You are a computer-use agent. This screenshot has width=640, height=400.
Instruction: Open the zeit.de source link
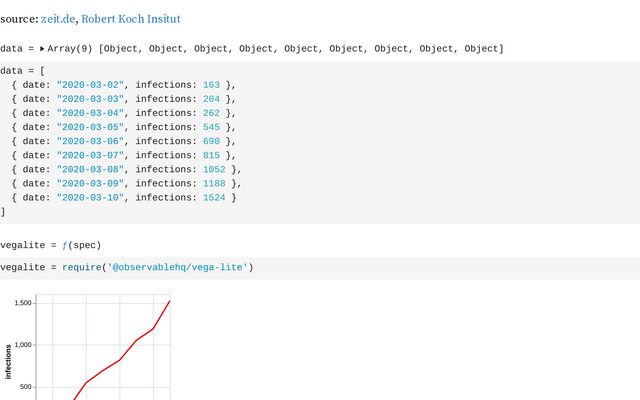pos(57,19)
